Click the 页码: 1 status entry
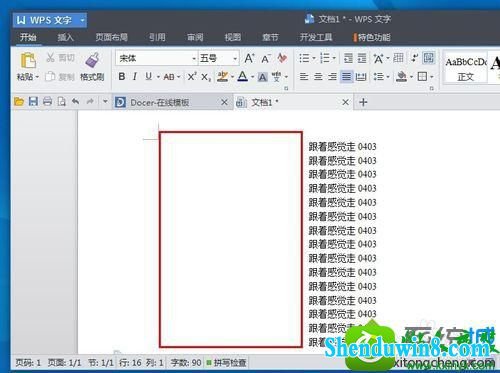The height and width of the screenshot is (373, 500). click(x=28, y=363)
